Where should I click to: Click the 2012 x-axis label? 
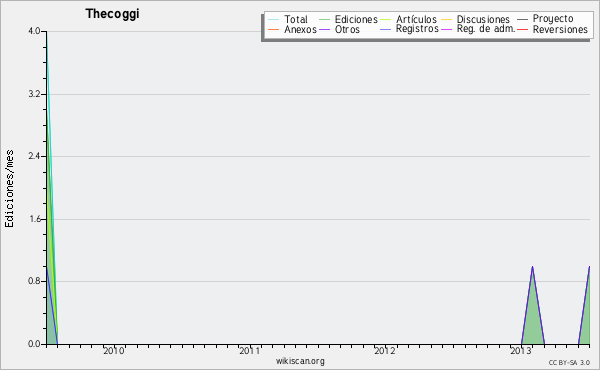pos(385,351)
